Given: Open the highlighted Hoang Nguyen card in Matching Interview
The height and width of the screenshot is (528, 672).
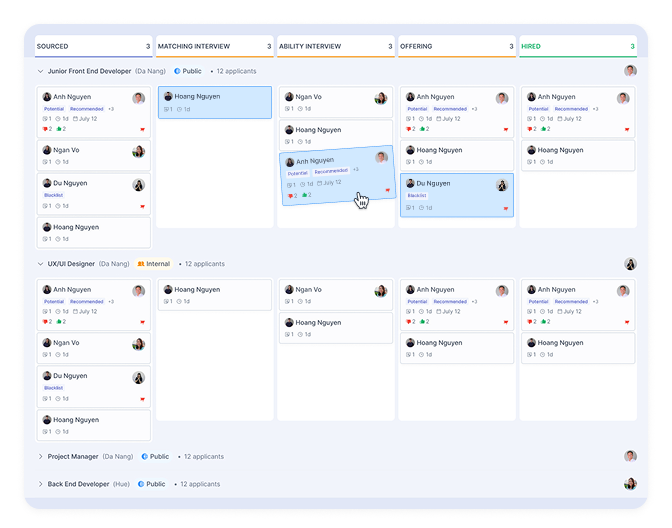Looking at the screenshot, I should (214, 102).
